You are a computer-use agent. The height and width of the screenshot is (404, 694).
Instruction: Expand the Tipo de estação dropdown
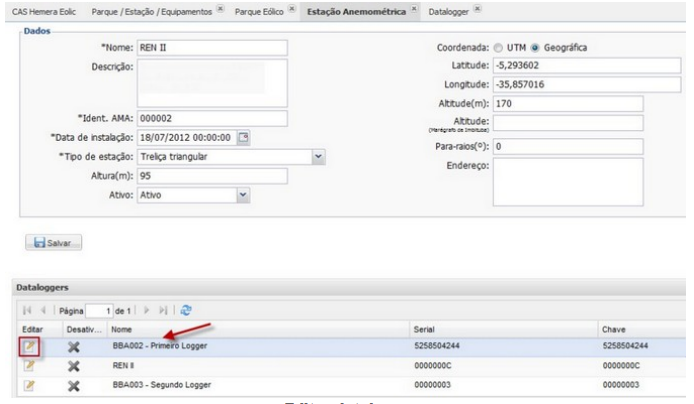click(x=319, y=156)
